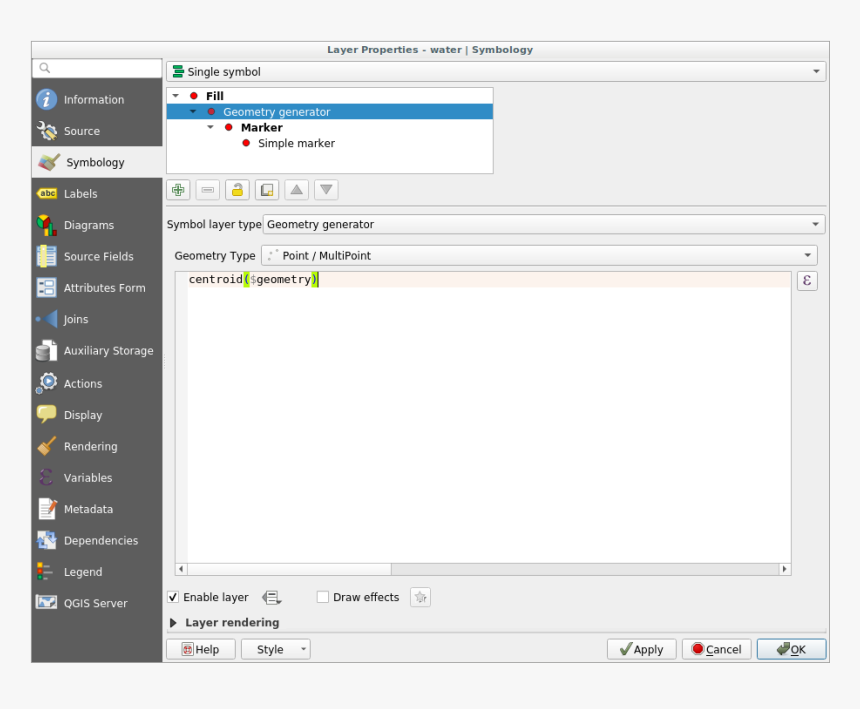Open the Attributes Form tab

coord(104,288)
